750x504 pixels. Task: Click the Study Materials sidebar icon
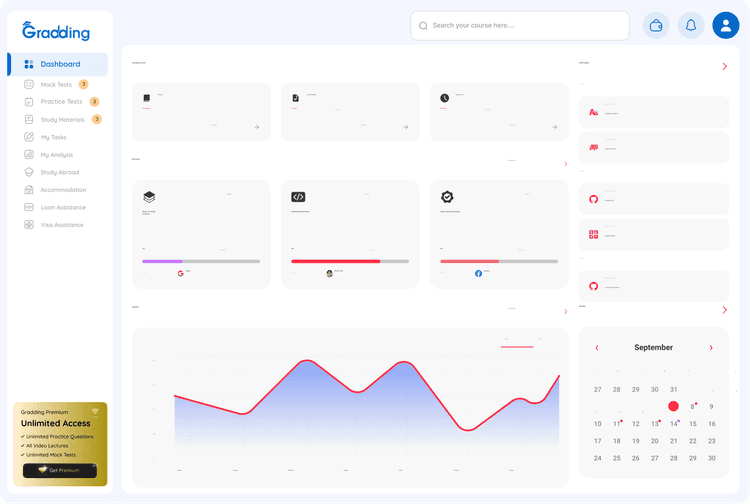click(29, 119)
